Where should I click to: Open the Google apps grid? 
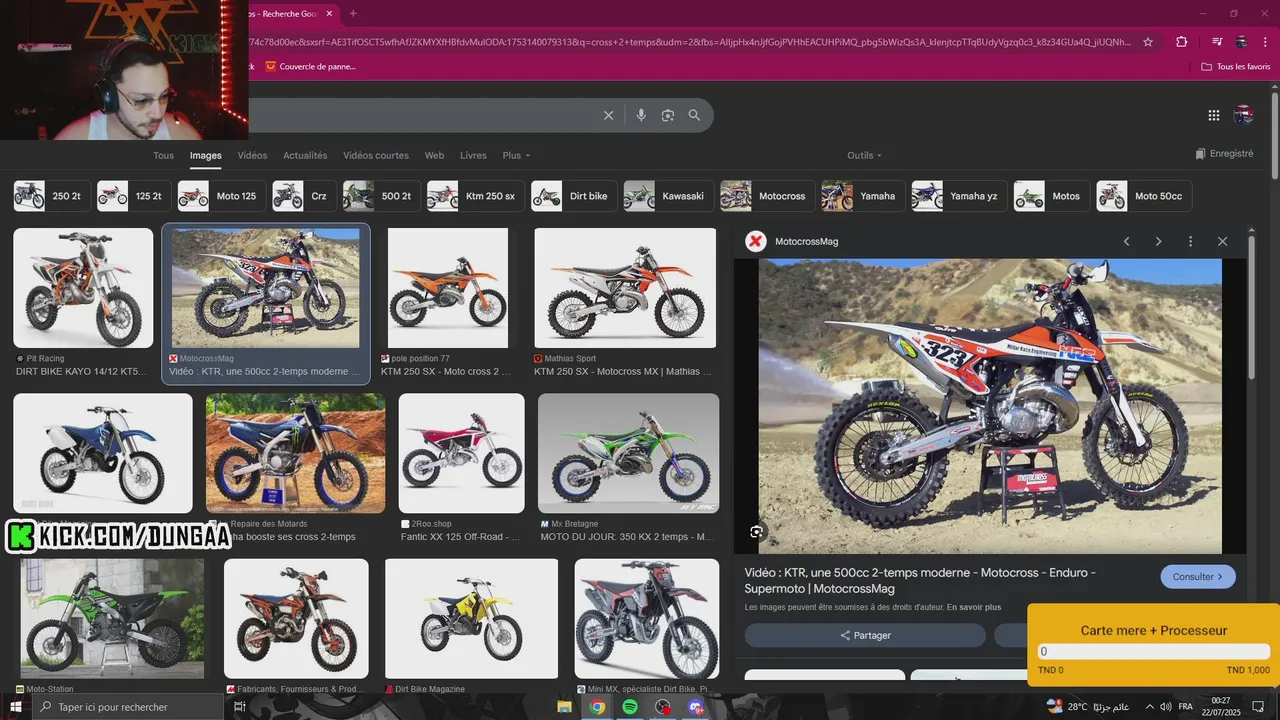click(1214, 115)
